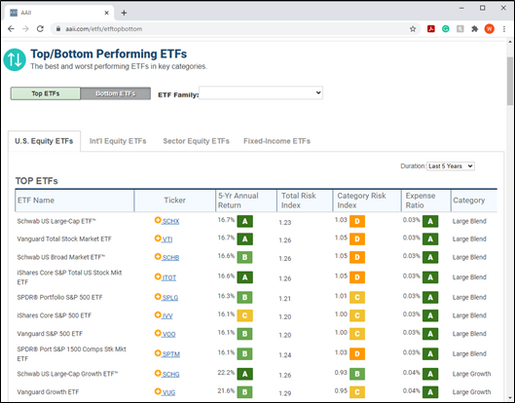Click the green A grade badge for SCHX return
Viewport: 515px width, 403px height.
245,221
